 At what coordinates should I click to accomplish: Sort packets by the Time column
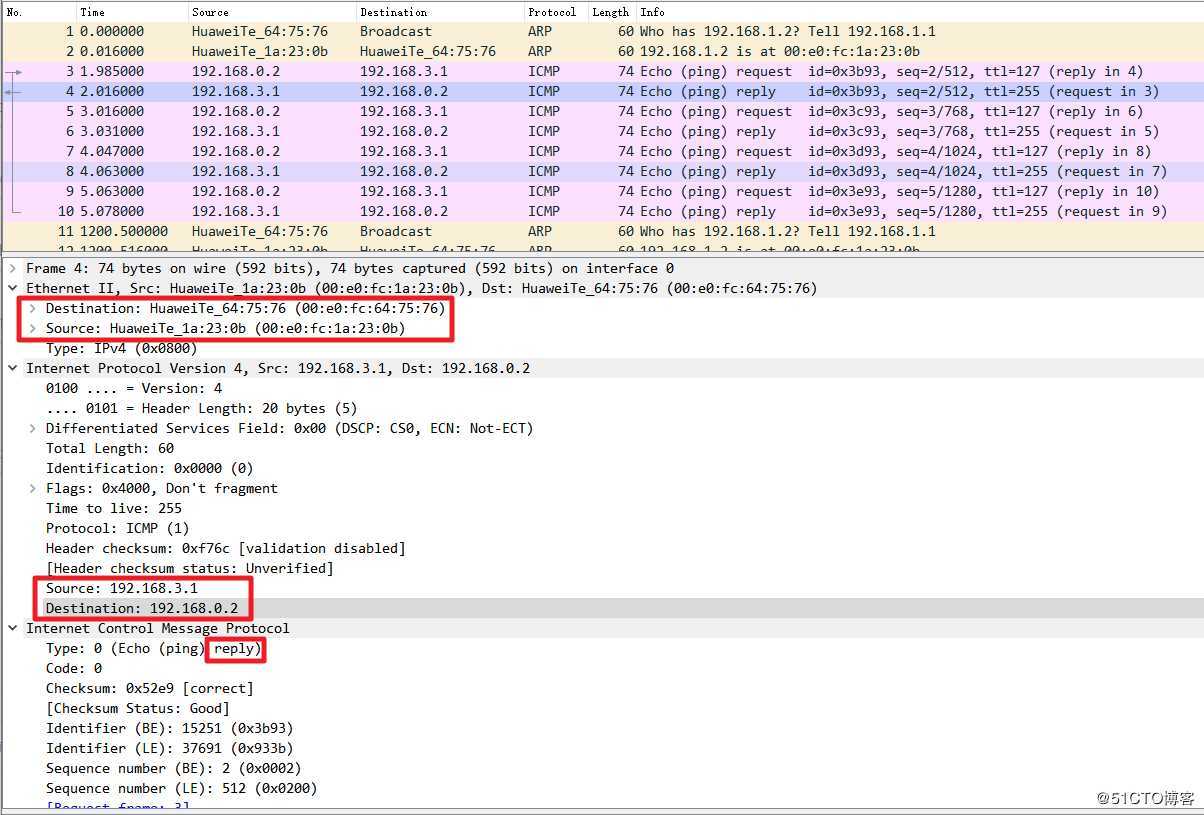pyautogui.click(x=132, y=12)
